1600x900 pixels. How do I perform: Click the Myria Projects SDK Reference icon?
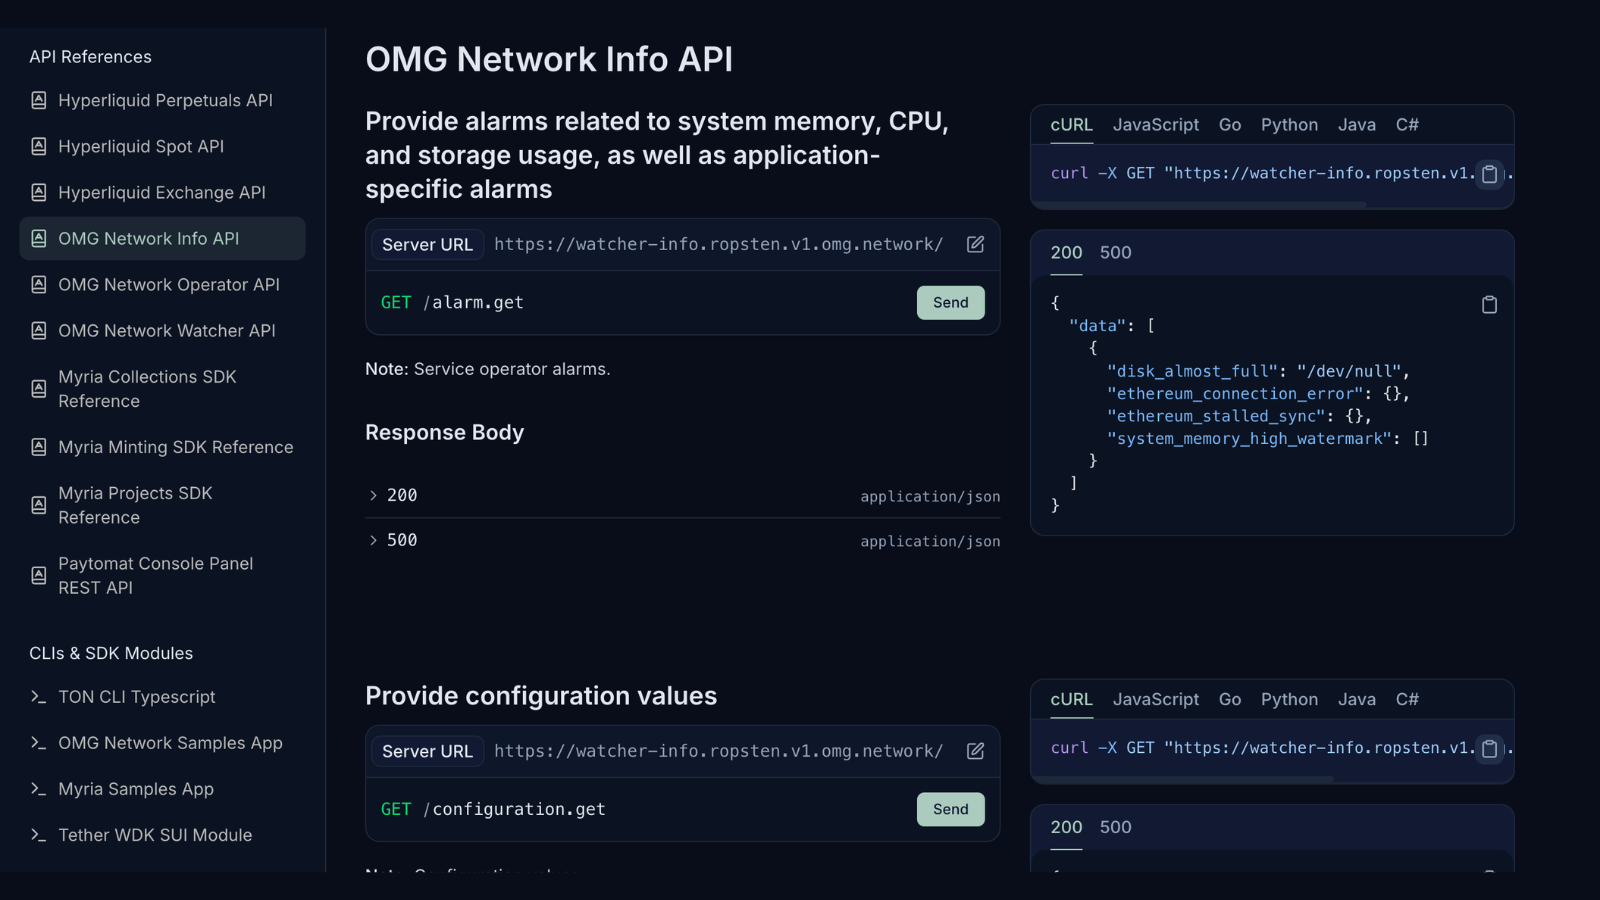point(39,505)
